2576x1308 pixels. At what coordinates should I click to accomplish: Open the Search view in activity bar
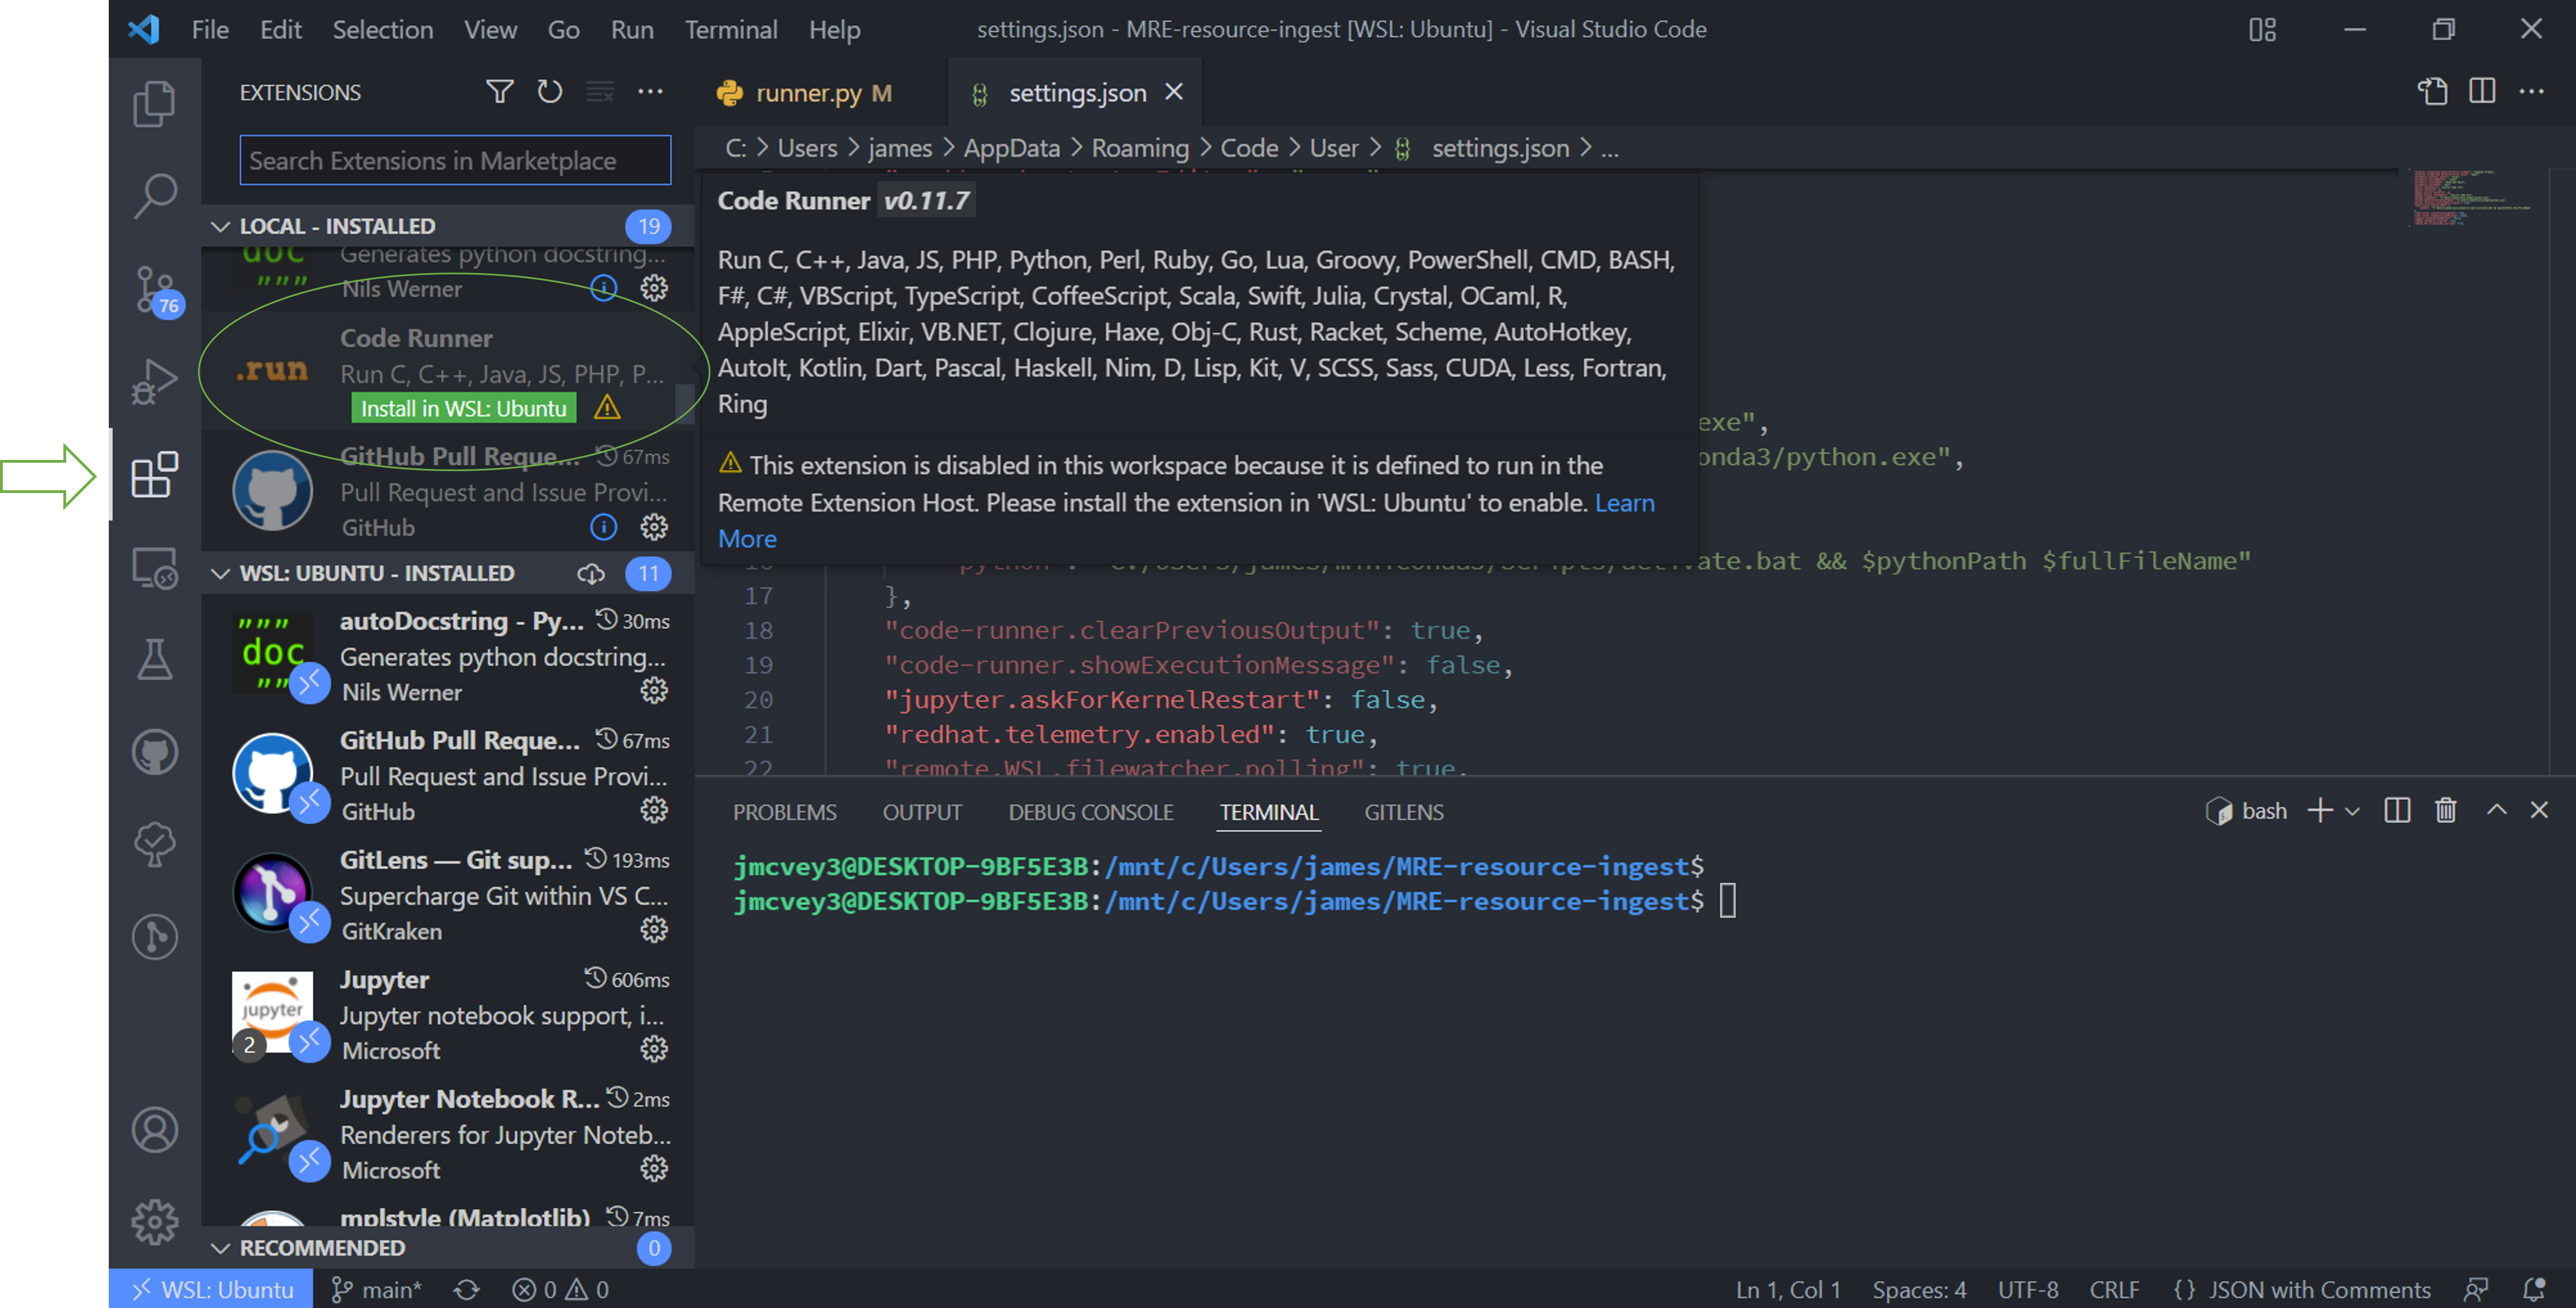(154, 195)
